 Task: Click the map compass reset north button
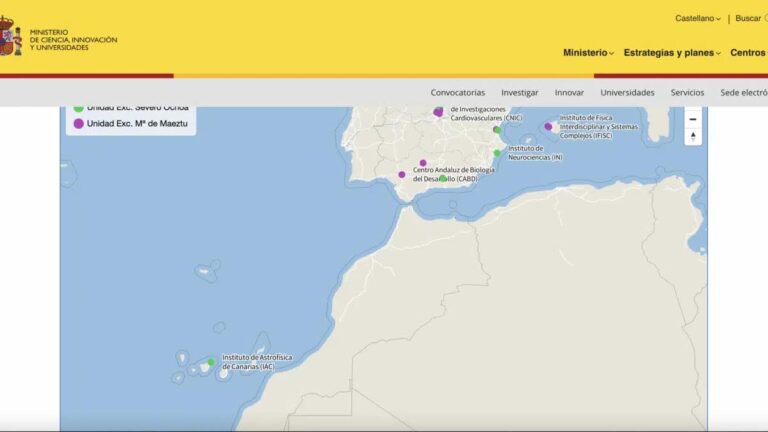coord(693,137)
